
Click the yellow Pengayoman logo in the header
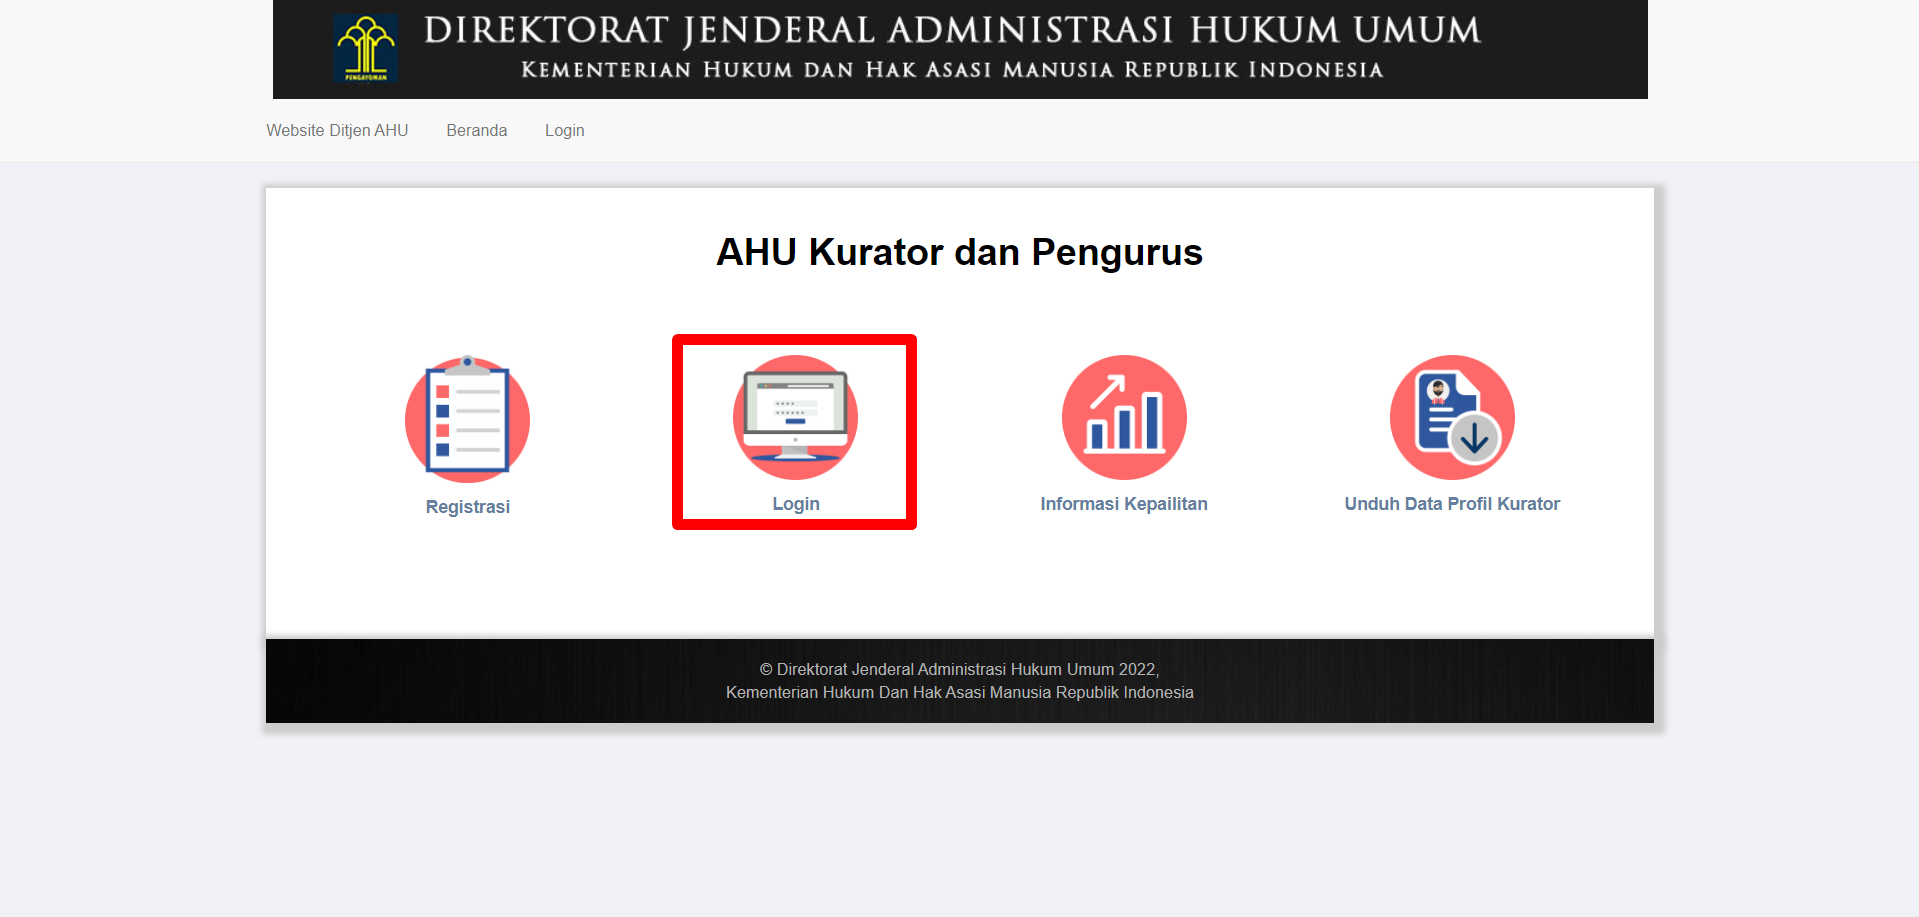pyautogui.click(x=366, y=48)
